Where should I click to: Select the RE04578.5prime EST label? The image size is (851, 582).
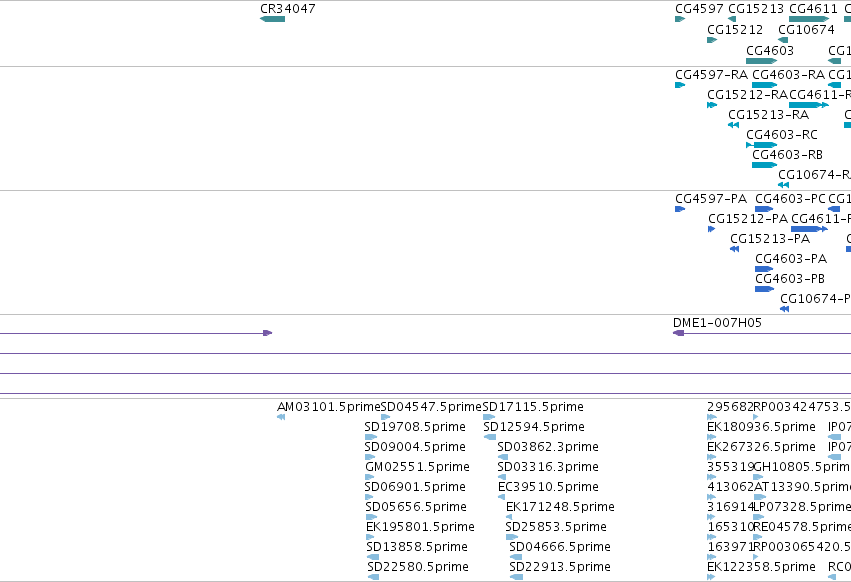[x=802, y=527]
